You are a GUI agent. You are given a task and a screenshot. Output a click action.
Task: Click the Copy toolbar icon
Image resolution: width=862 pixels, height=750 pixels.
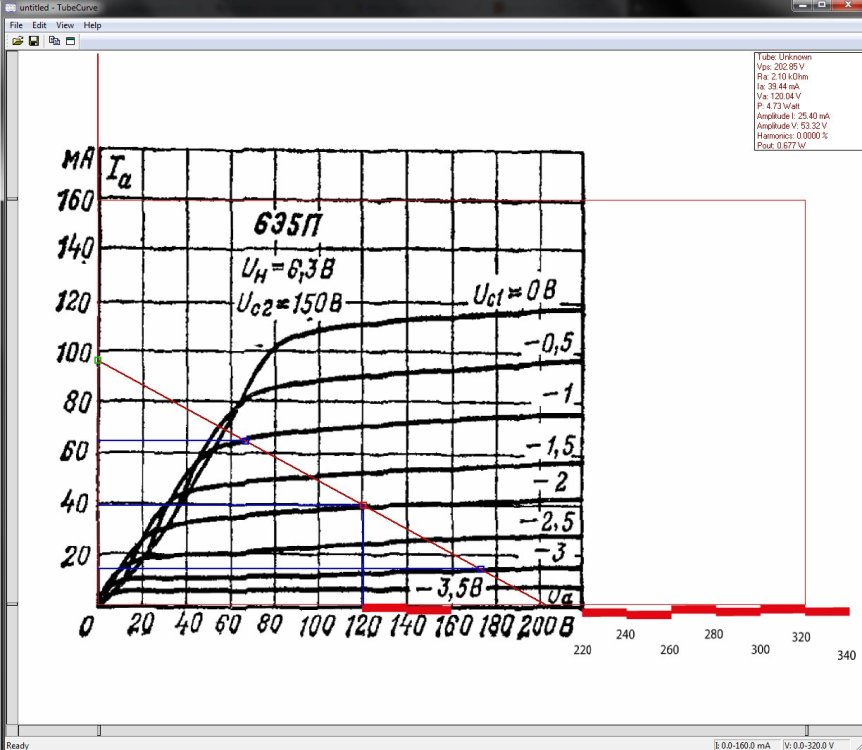coord(54,41)
